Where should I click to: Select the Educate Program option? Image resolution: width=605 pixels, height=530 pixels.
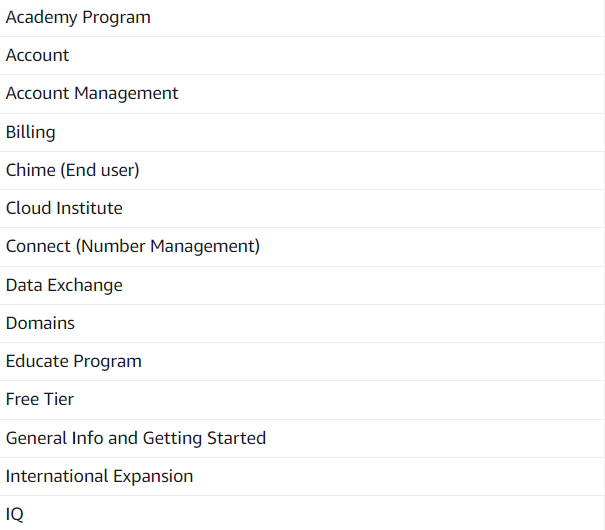(x=74, y=361)
